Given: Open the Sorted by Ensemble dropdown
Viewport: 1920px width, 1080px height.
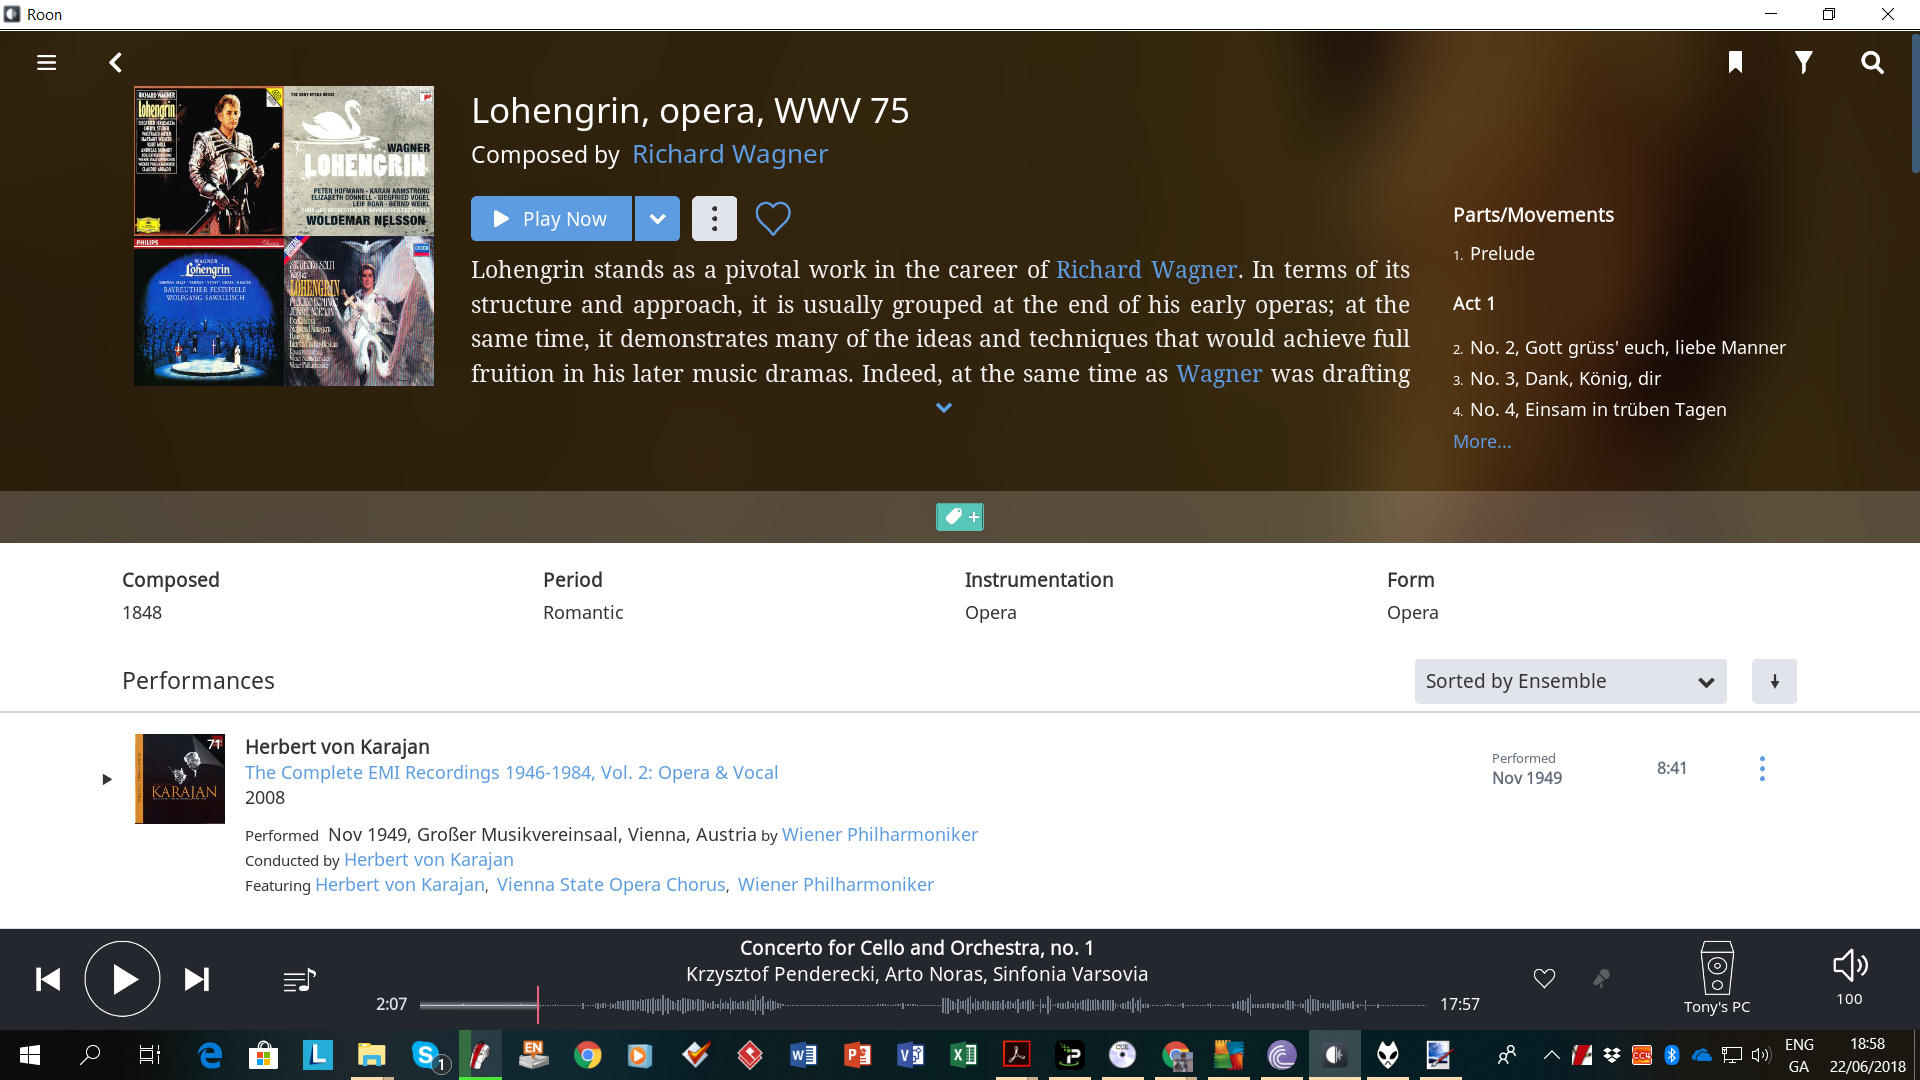Looking at the screenshot, I should point(1570,681).
